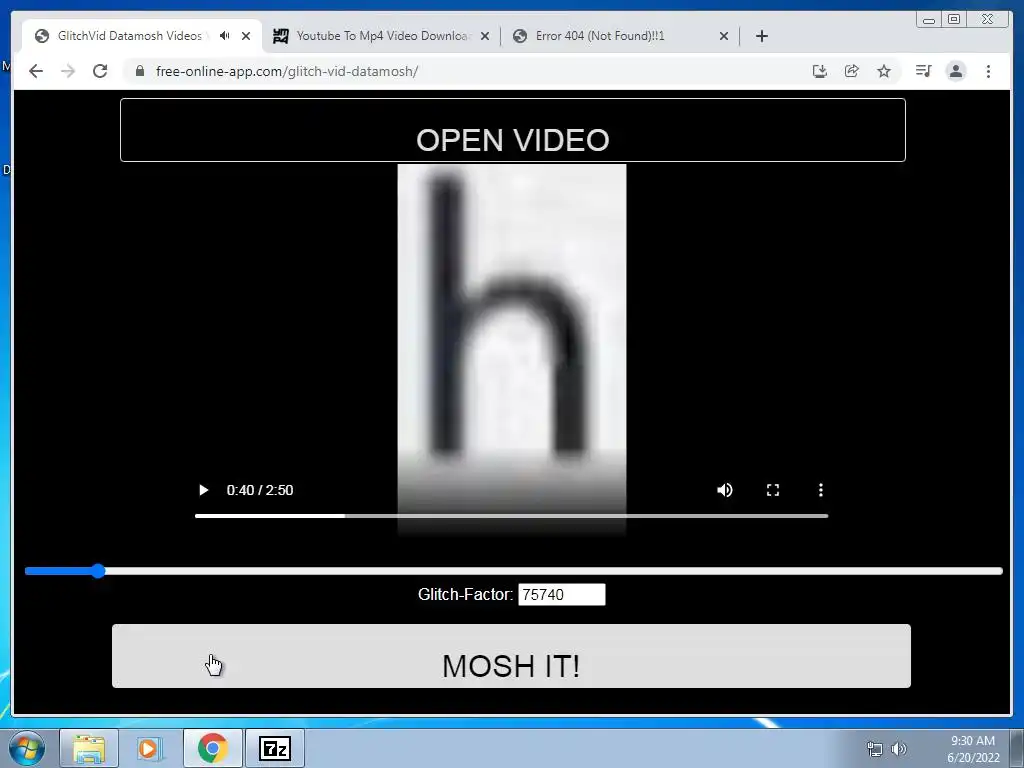The height and width of the screenshot is (768, 1024).
Task: Click the Glitch-Factor value field 75740
Action: click(562, 594)
